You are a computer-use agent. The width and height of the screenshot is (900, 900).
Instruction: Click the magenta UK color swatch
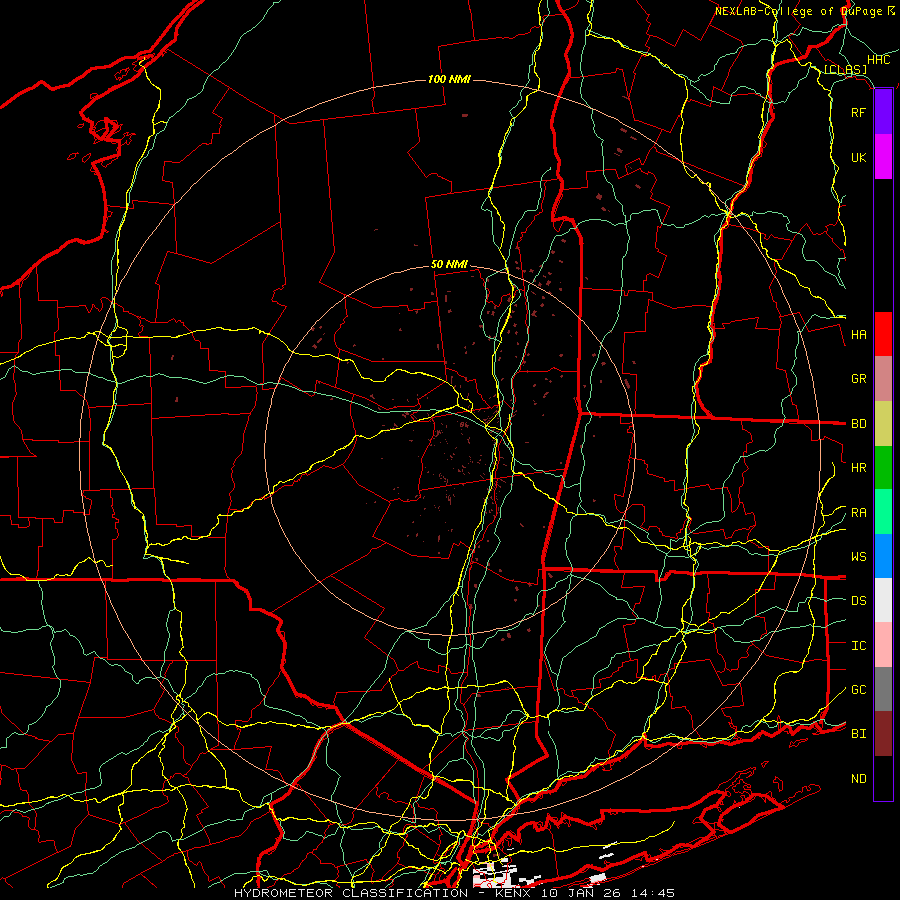[883, 157]
